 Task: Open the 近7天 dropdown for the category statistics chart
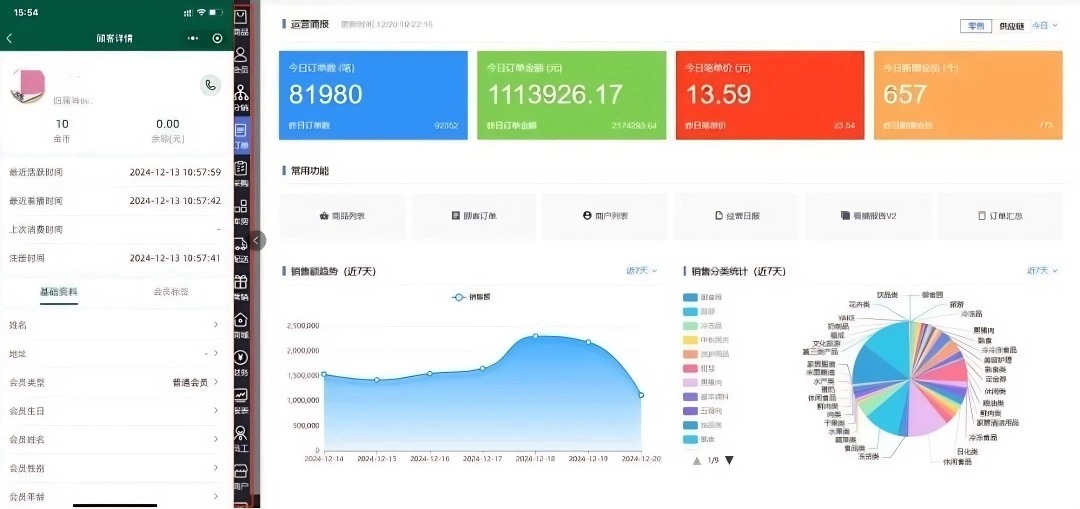pos(1041,271)
